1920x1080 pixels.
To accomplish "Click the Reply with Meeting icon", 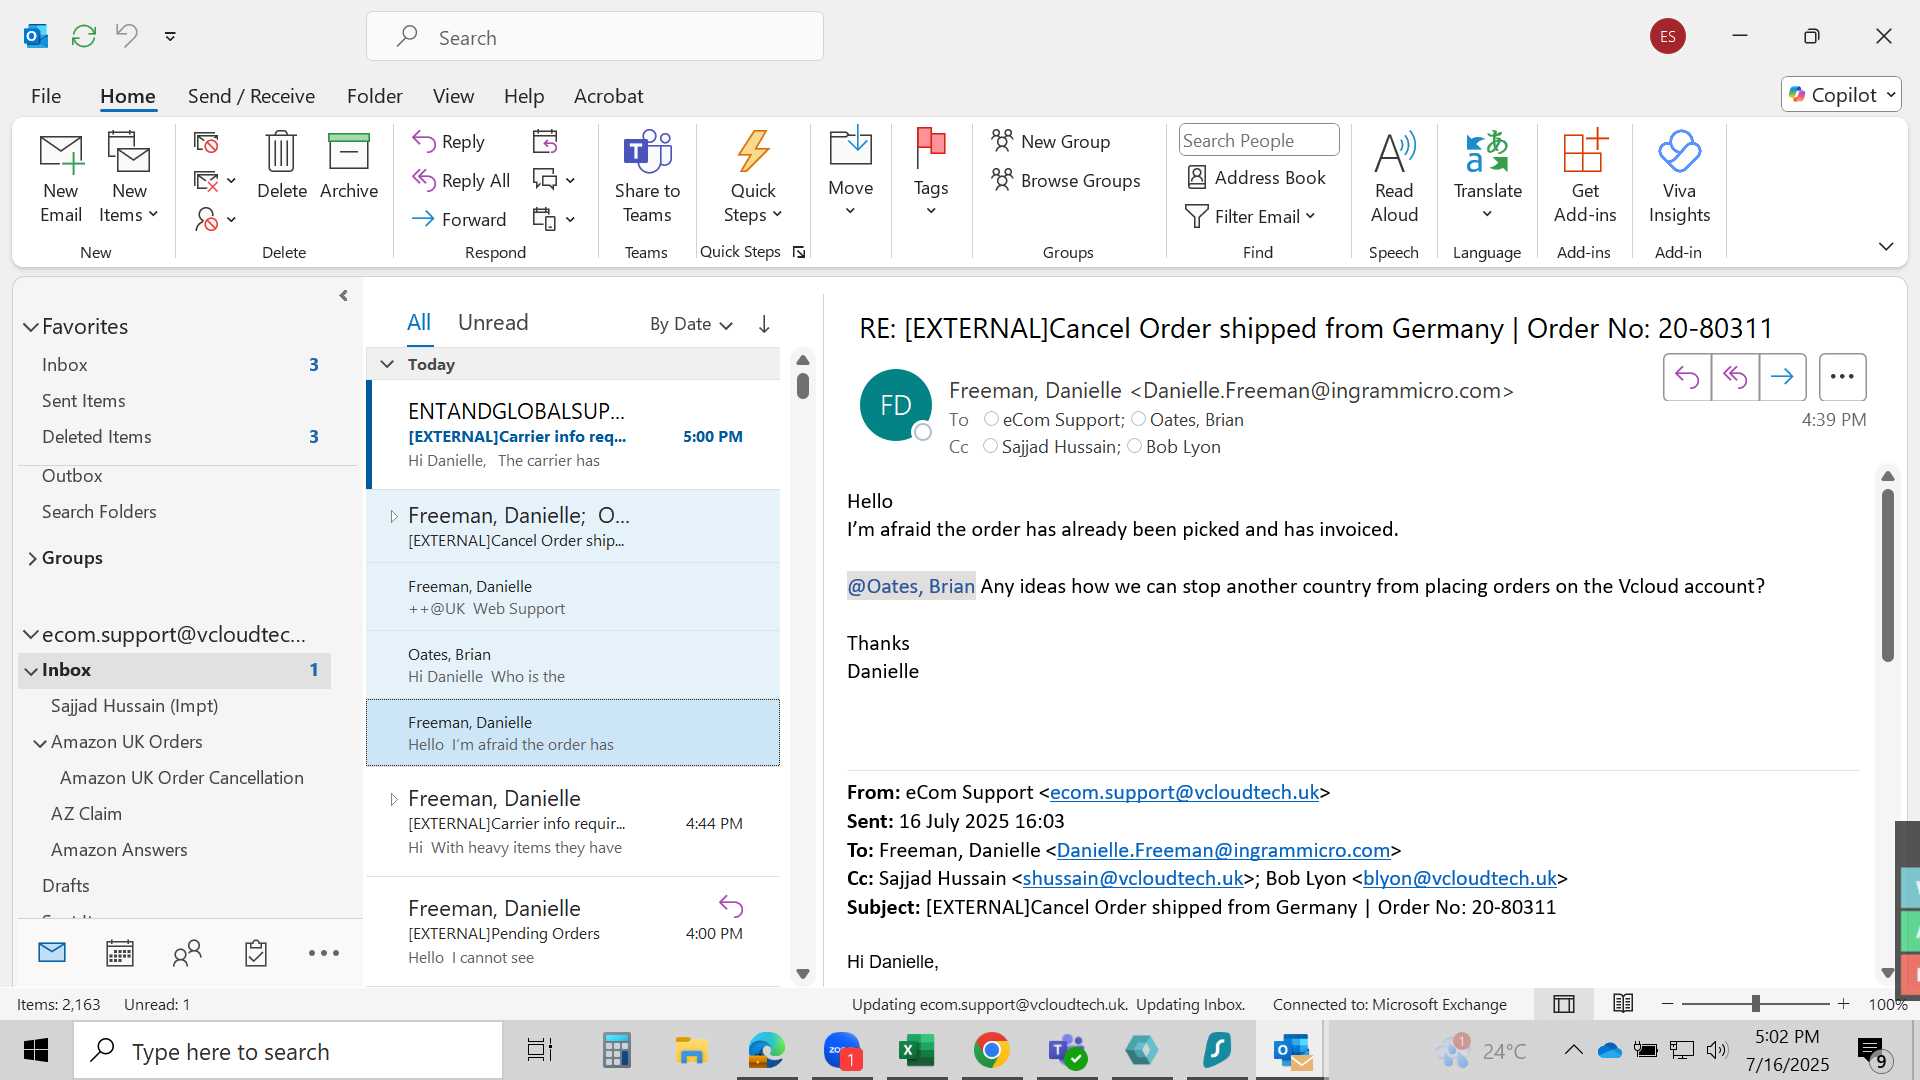I will [545, 142].
